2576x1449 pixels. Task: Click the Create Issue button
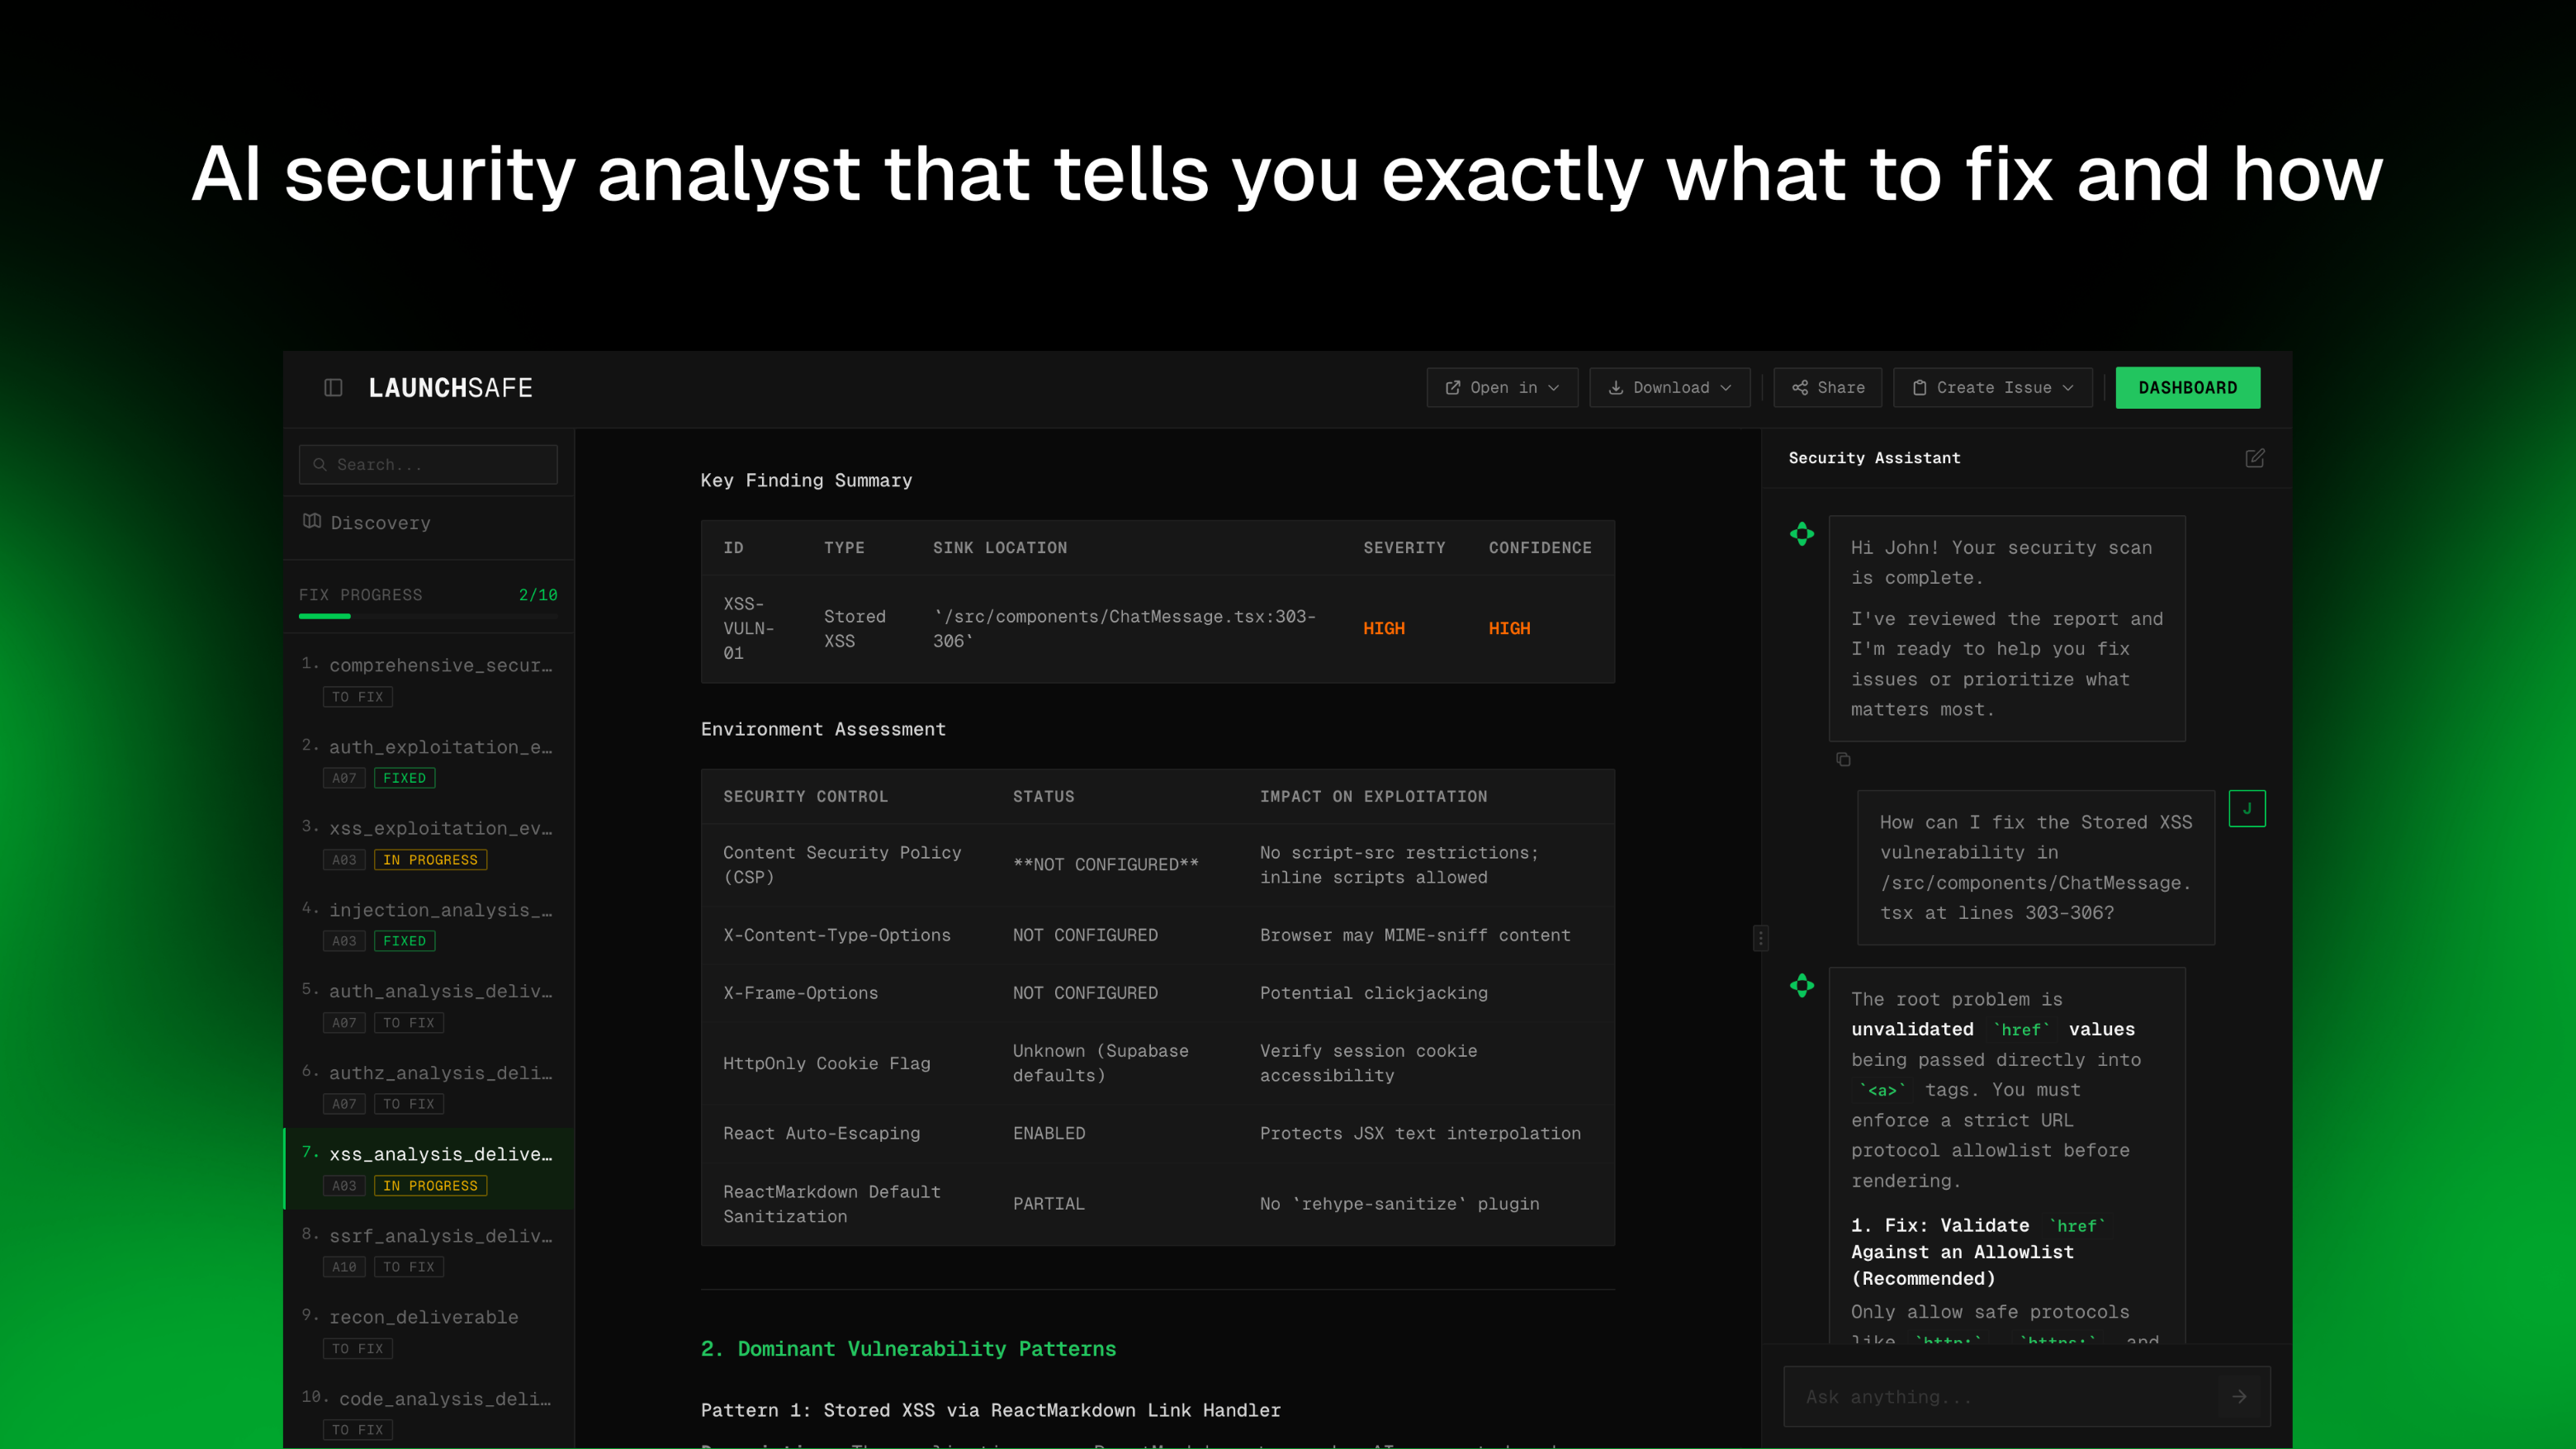click(x=1991, y=387)
